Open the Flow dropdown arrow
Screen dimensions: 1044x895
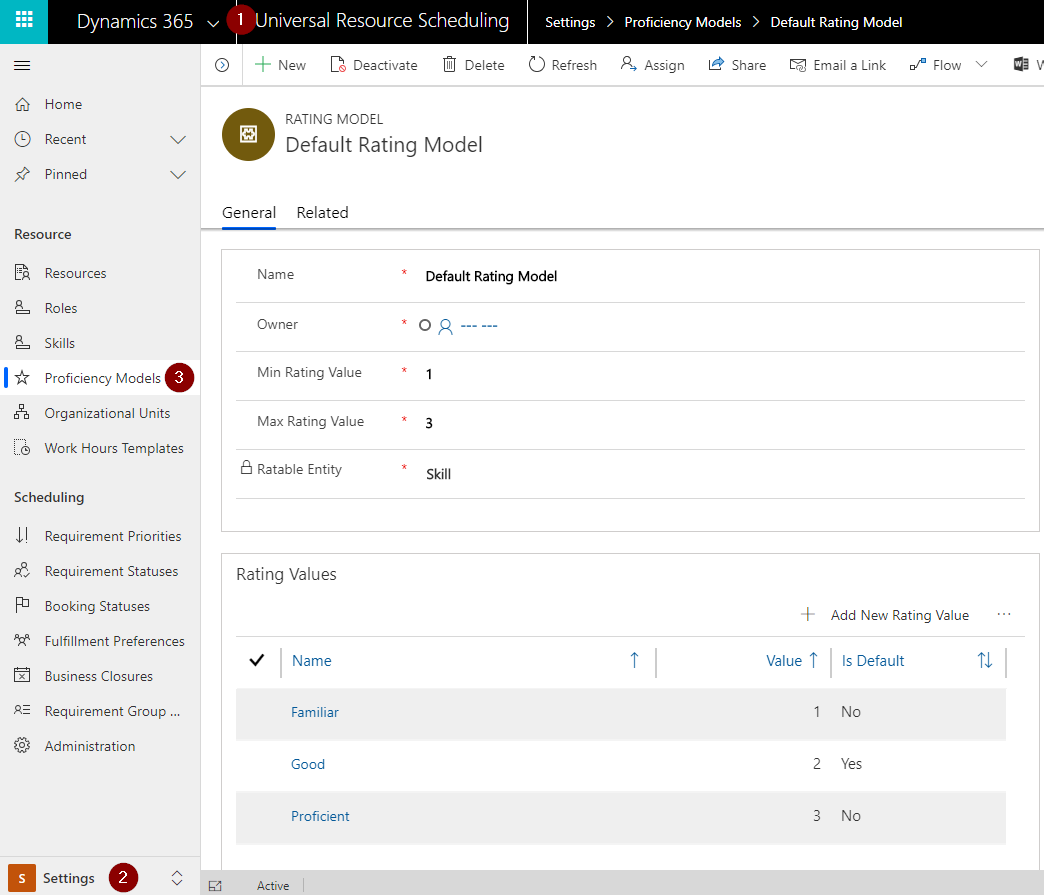[x=981, y=65]
